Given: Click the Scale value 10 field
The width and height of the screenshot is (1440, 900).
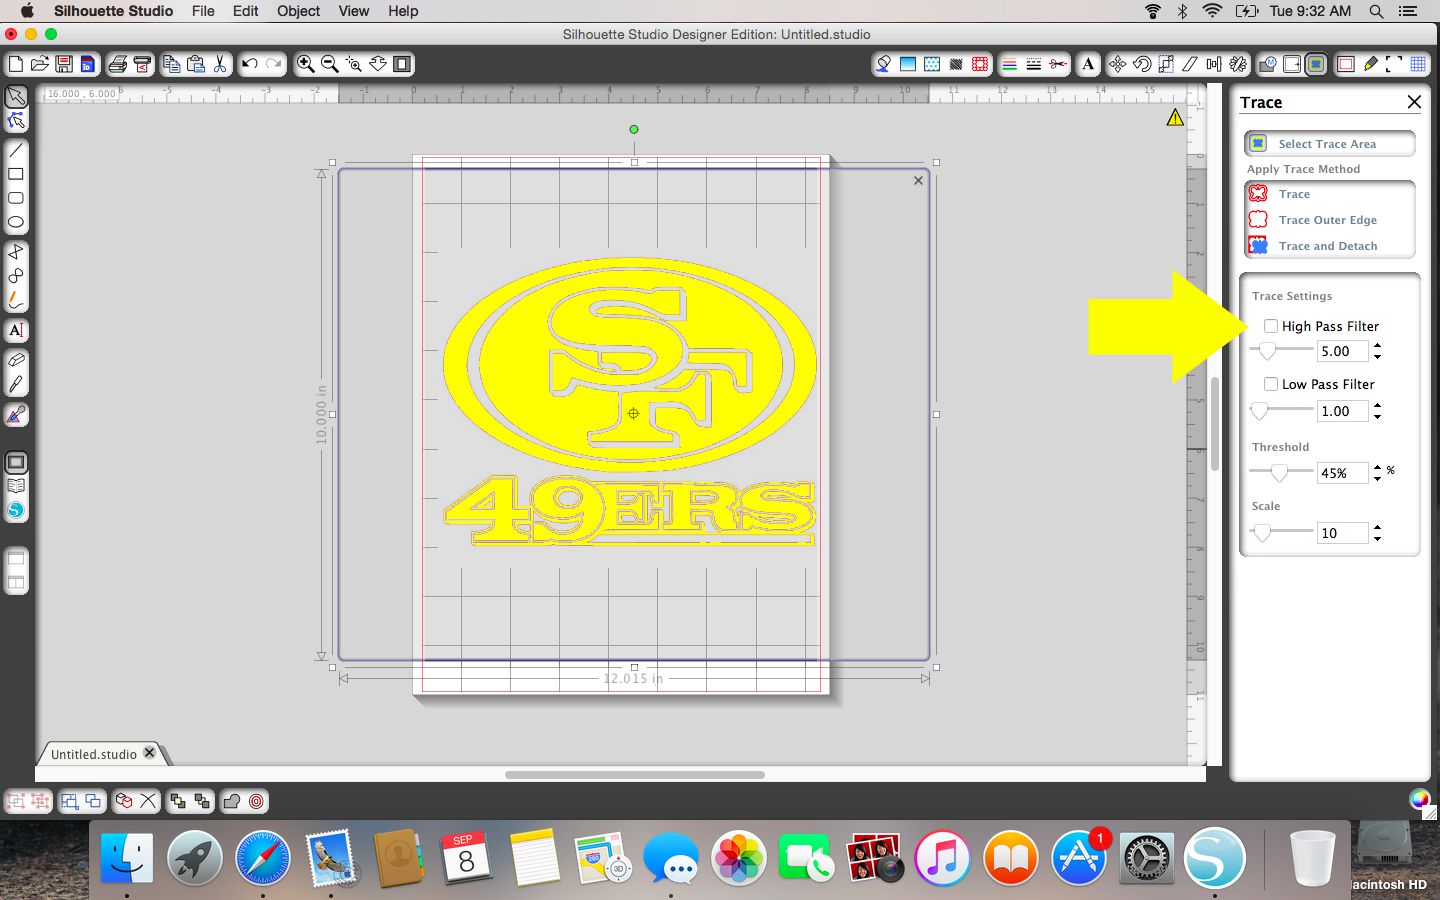Looking at the screenshot, I should (1342, 533).
